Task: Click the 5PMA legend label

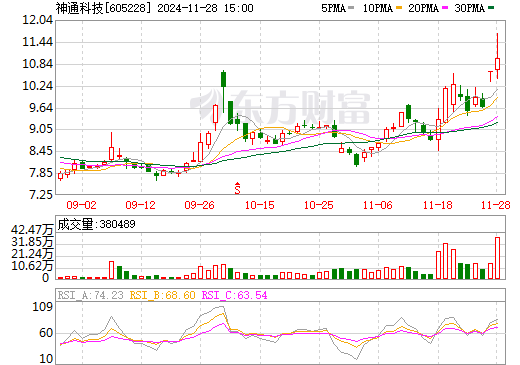Action: [333, 8]
